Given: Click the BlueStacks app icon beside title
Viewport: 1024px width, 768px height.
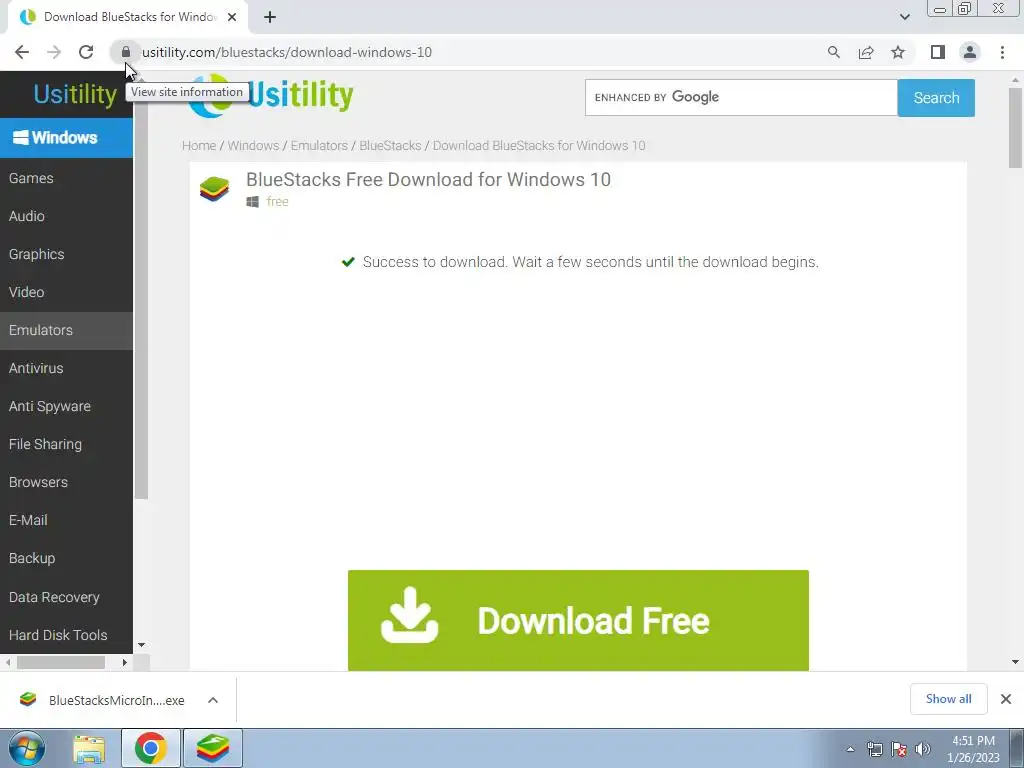Looking at the screenshot, I should click(214, 189).
